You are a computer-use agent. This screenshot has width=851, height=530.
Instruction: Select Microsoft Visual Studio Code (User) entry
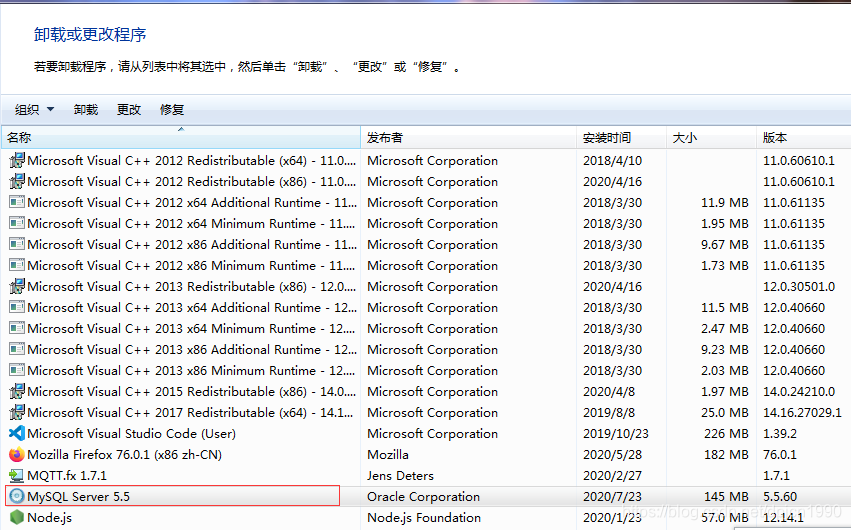(131, 433)
